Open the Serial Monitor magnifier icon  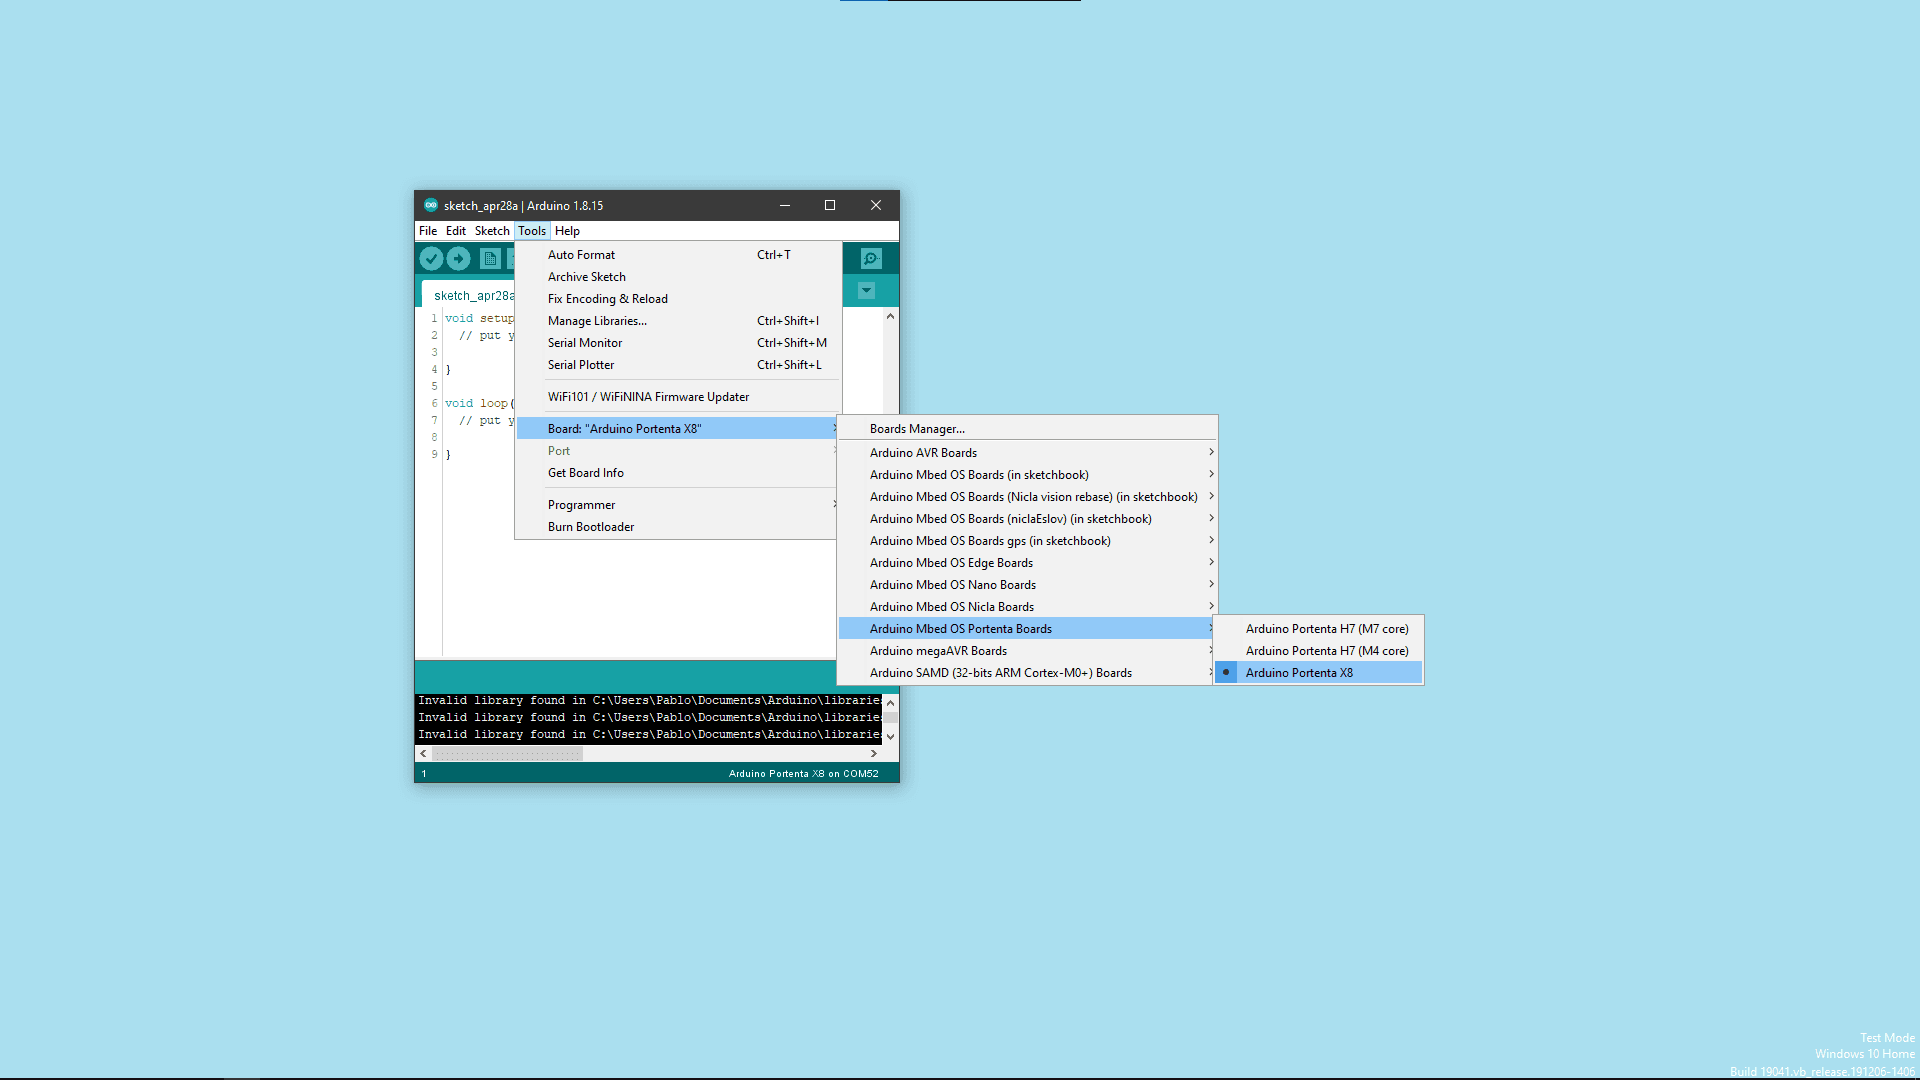coord(871,259)
